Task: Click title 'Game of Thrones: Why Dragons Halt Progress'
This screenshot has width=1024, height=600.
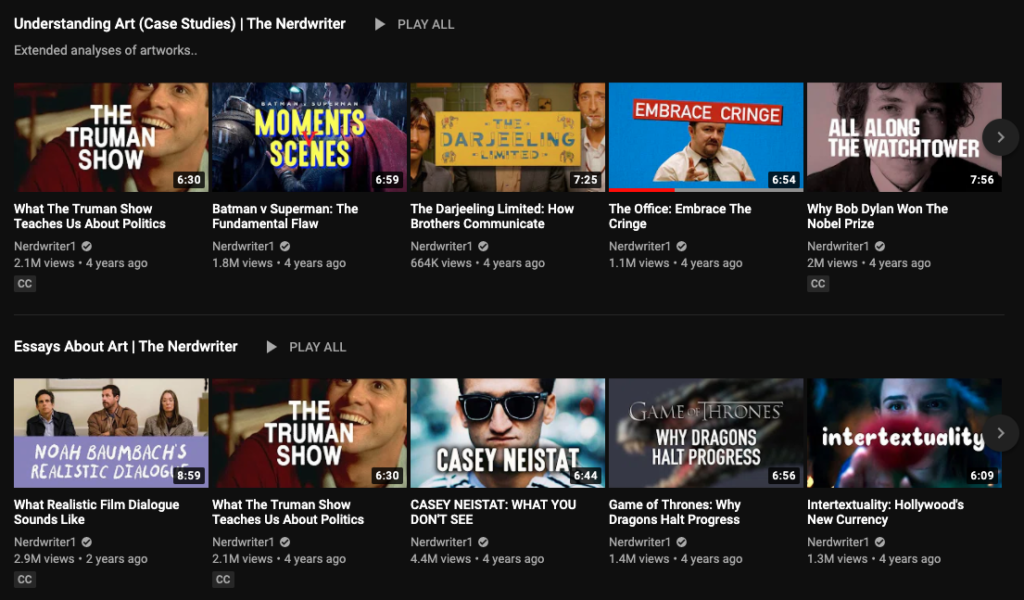Action: click(675, 512)
